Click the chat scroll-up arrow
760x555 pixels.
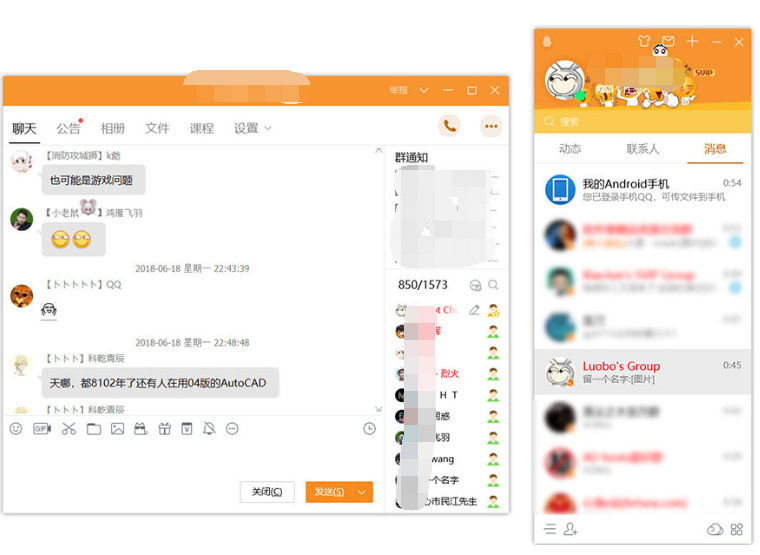click(x=379, y=150)
